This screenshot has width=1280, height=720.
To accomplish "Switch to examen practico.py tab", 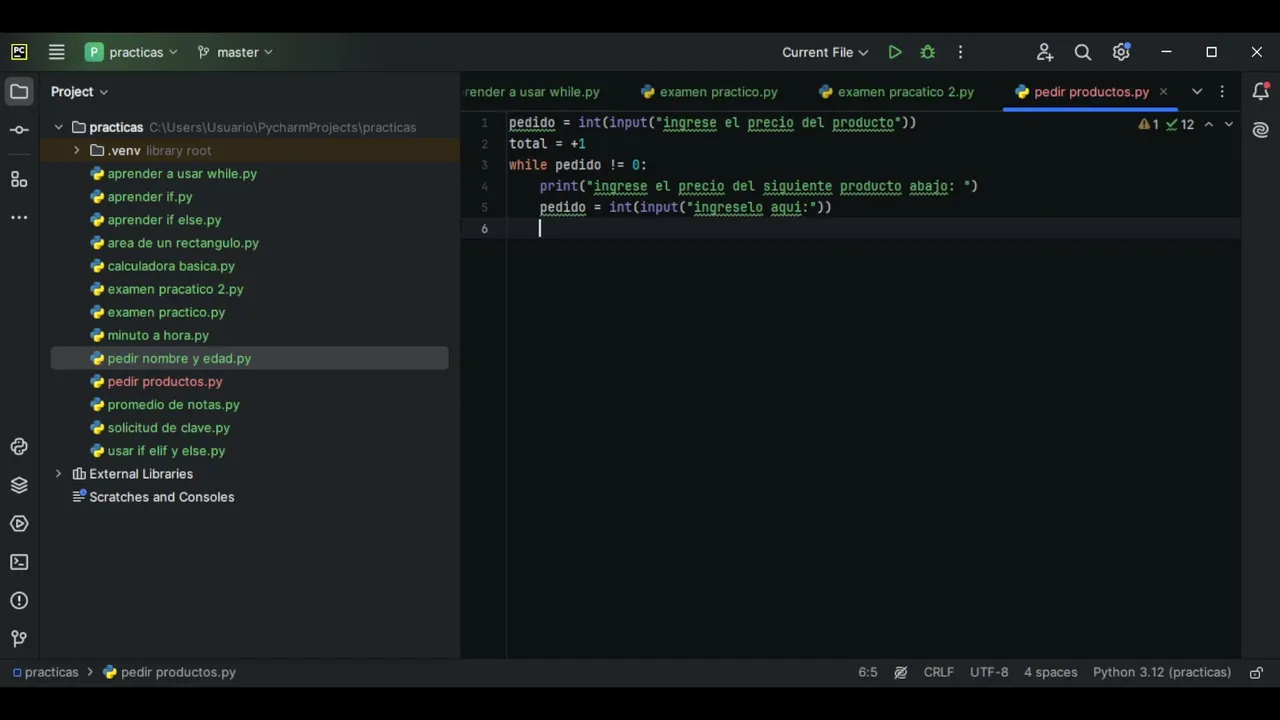I will [x=709, y=92].
